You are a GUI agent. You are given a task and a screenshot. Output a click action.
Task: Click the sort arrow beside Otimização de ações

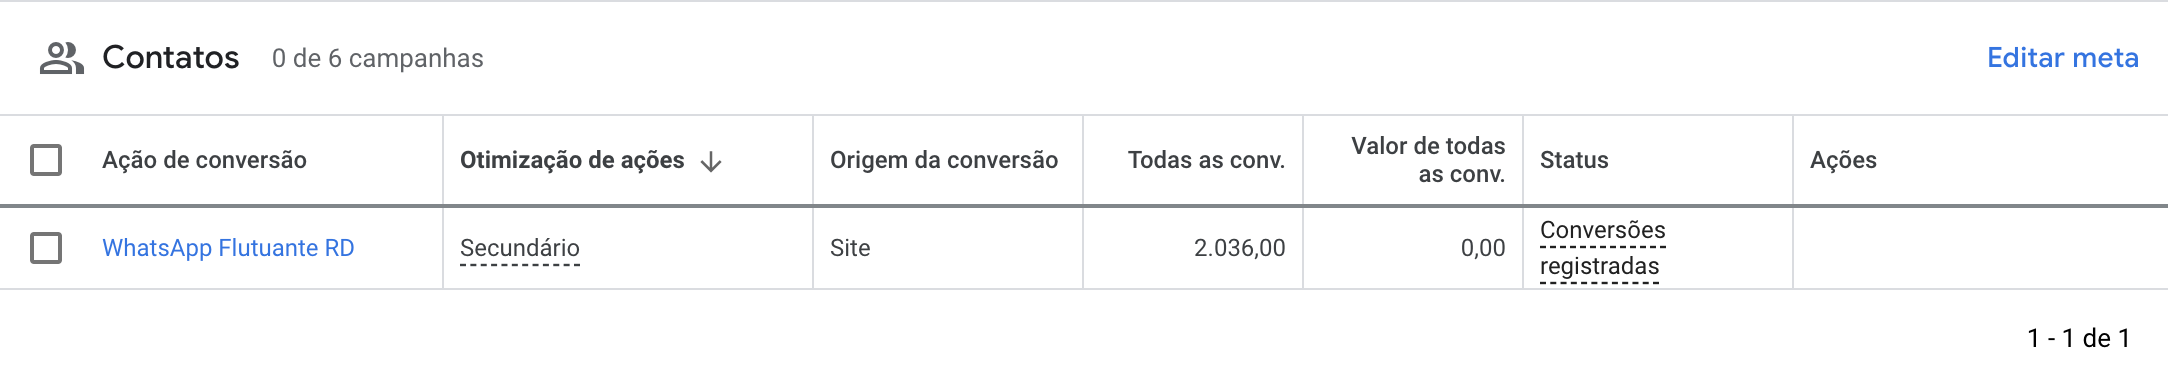coord(711,161)
